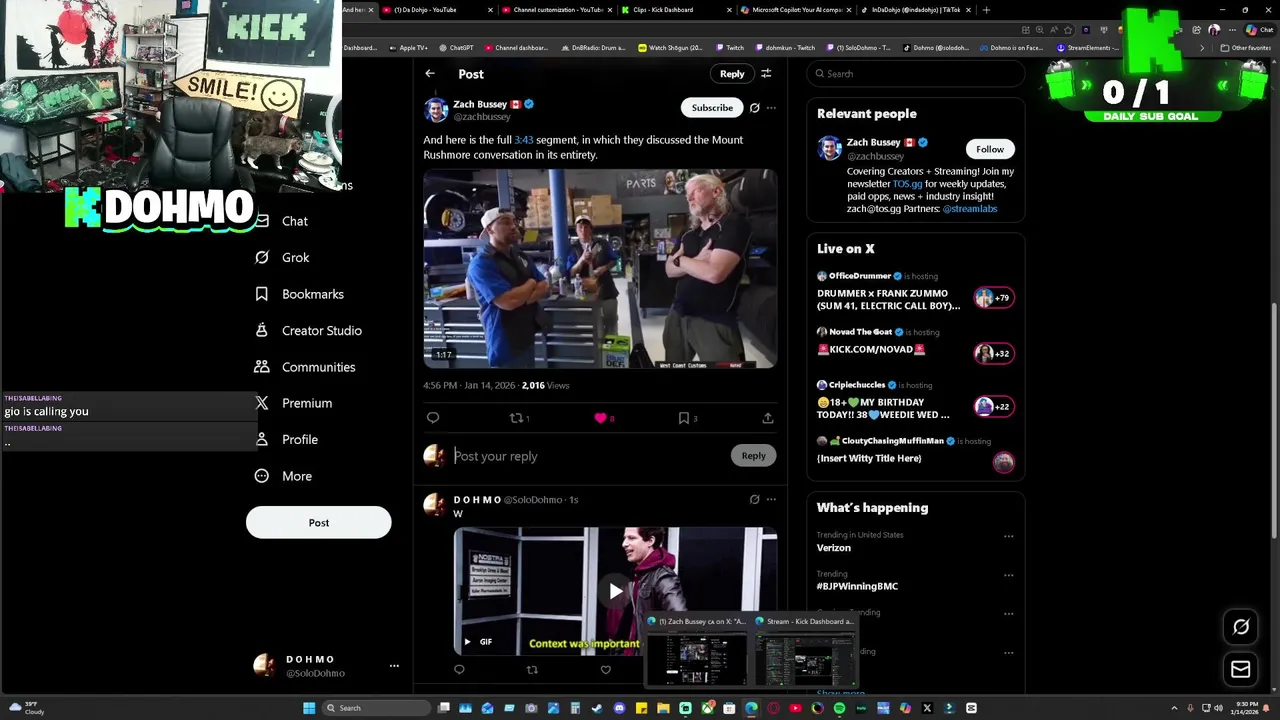This screenshot has width=1280, height=720.
Task: Switch to Microsoft Copilot tab
Action: click(797, 10)
